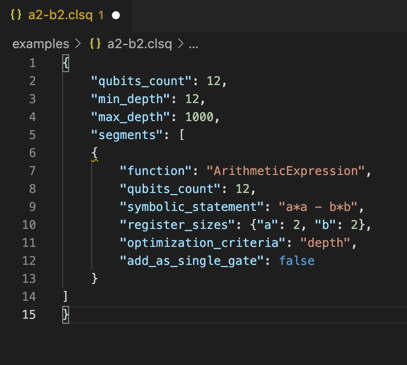Click the closing bracket on line 14
Viewport: 407px width, 365px height.
coord(66,297)
